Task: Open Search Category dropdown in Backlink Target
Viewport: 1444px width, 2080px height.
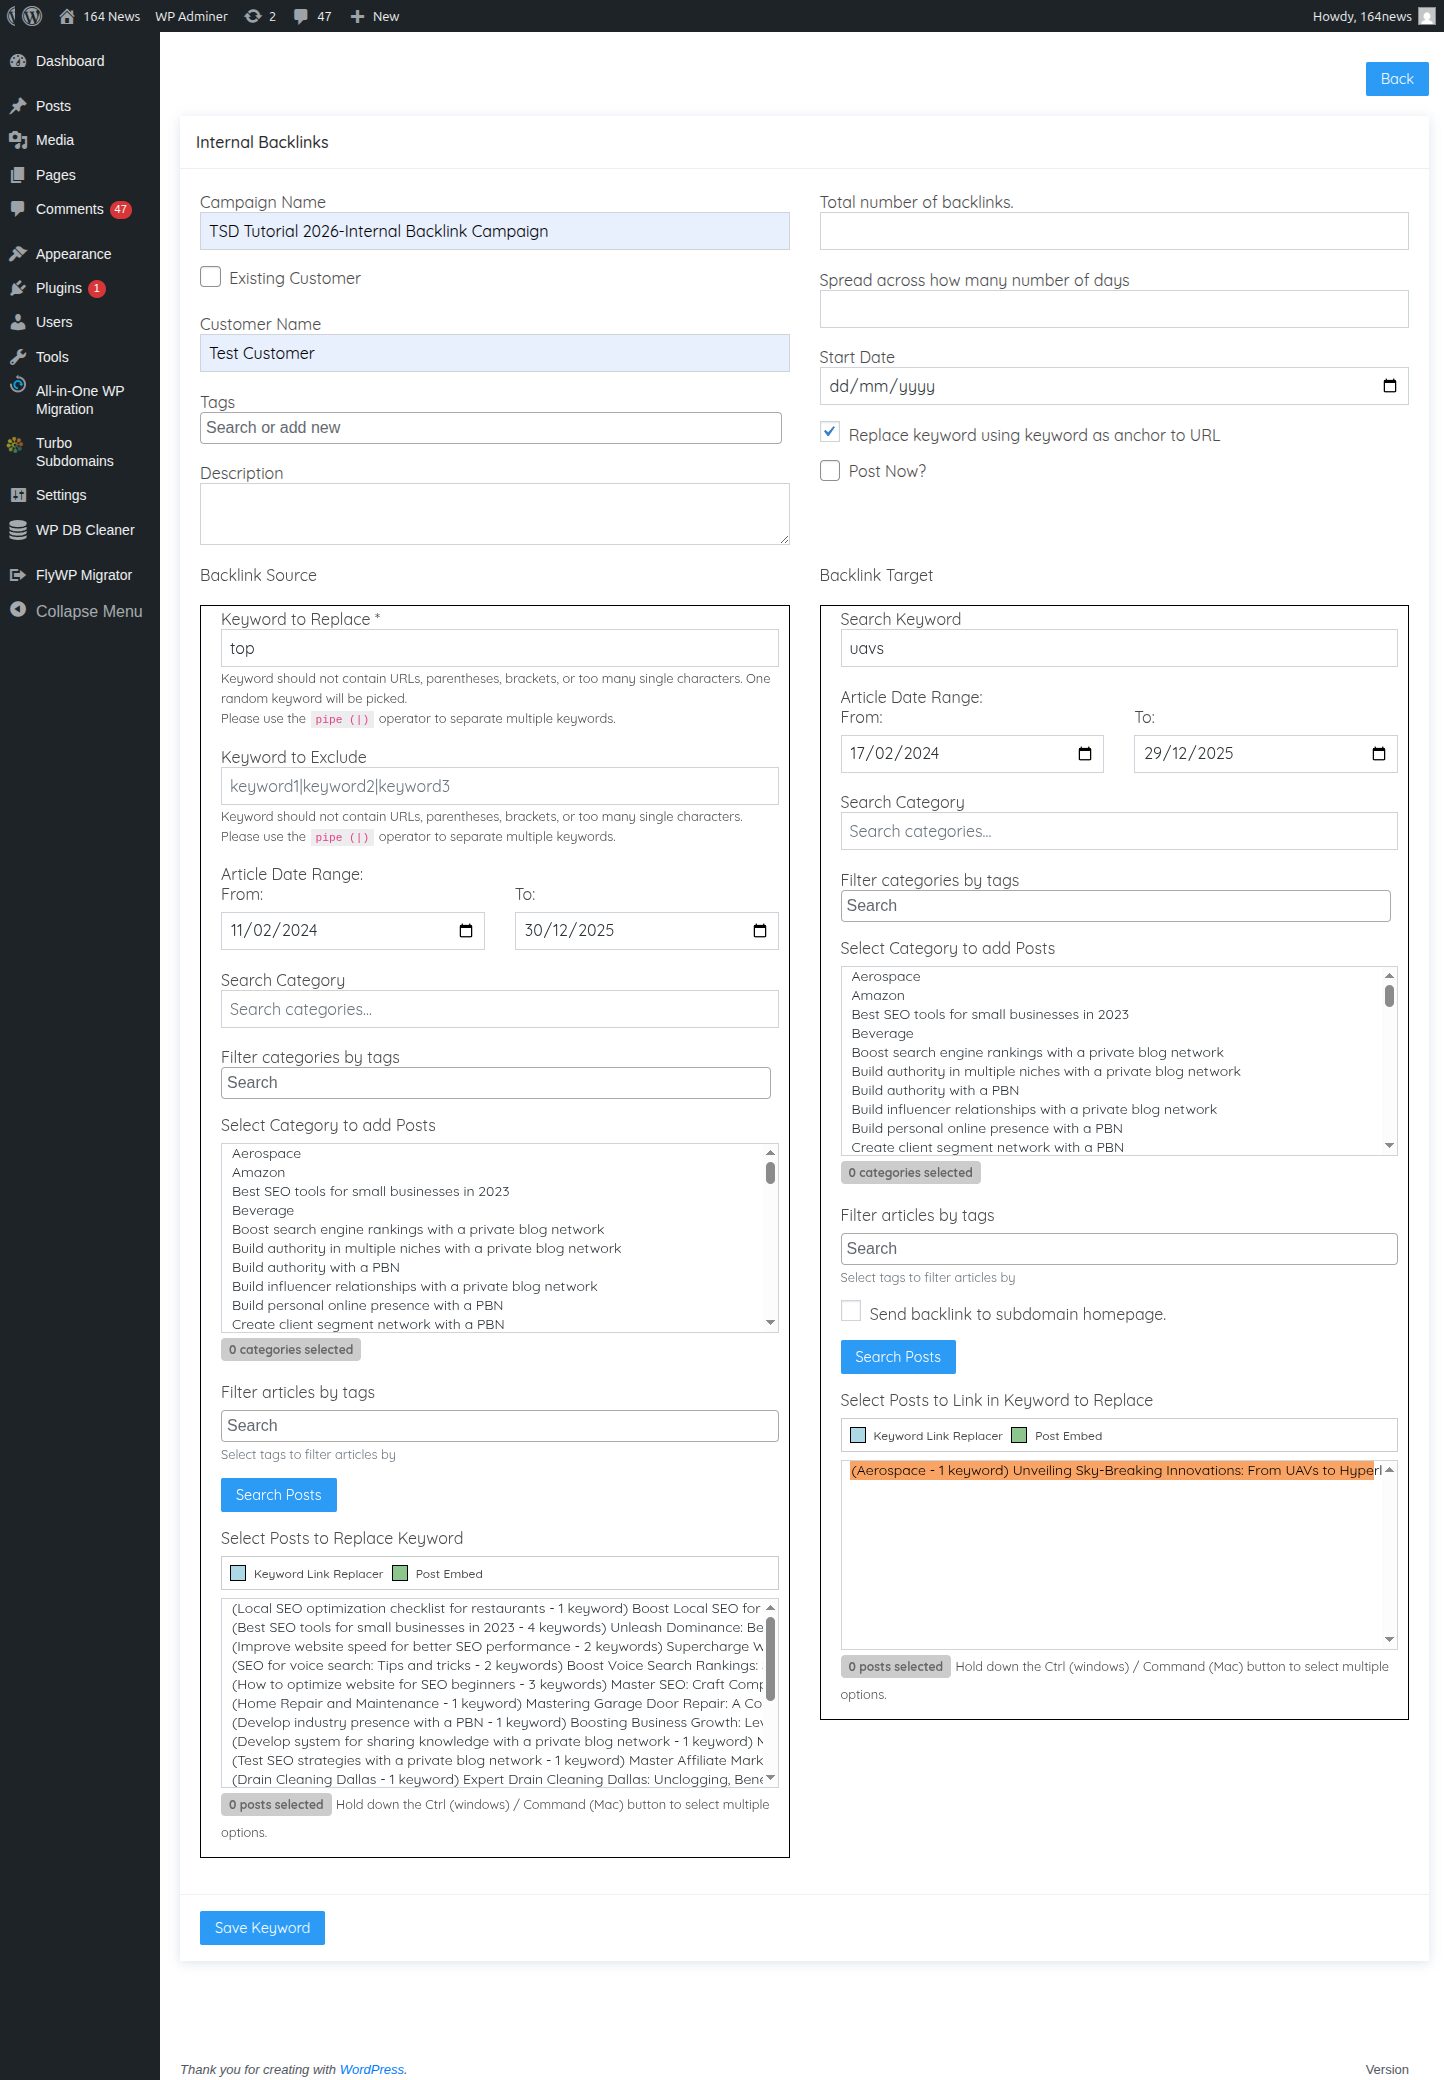Action: point(1118,831)
